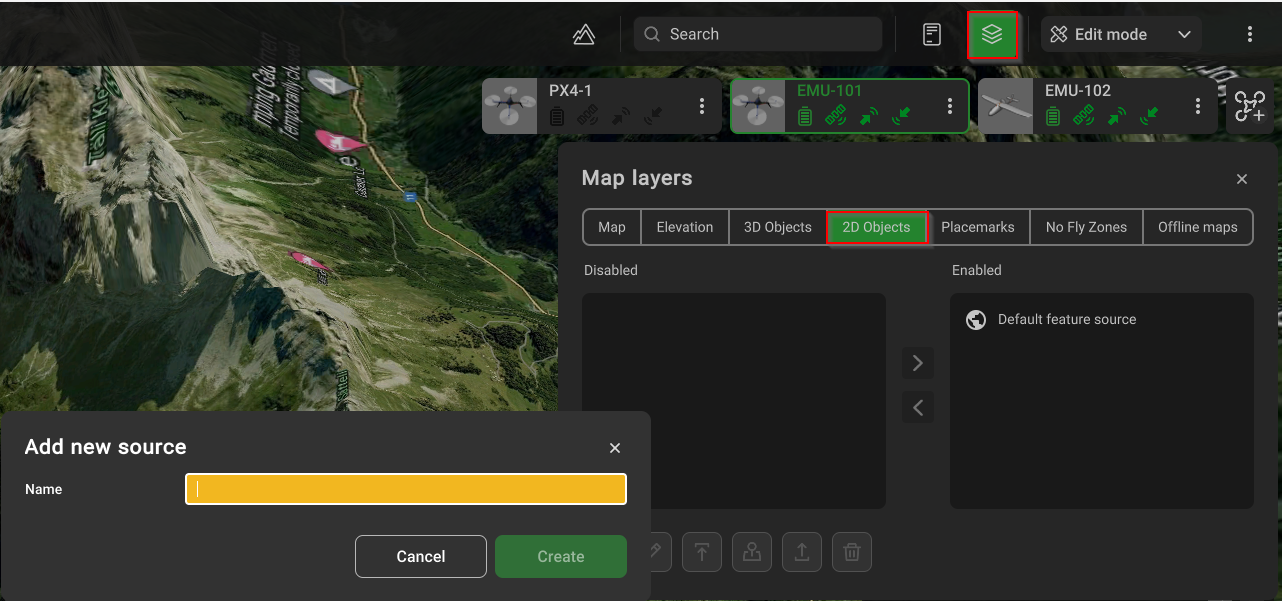Click the left arrow to disable layer
The height and width of the screenshot is (601, 1282).
point(918,407)
